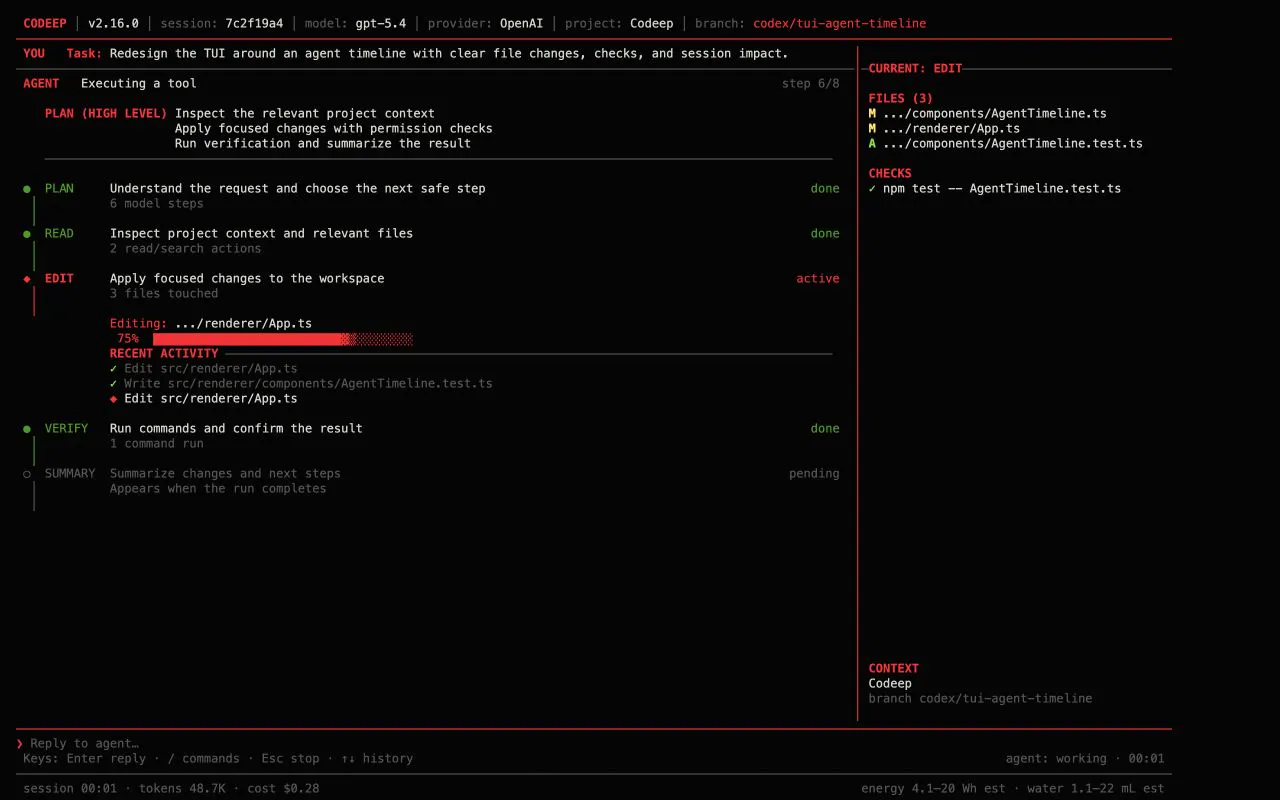1280x800 pixels.
Task: Open .../components/AgentTimeline.test.ts in Files list
Action: pos(1013,144)
